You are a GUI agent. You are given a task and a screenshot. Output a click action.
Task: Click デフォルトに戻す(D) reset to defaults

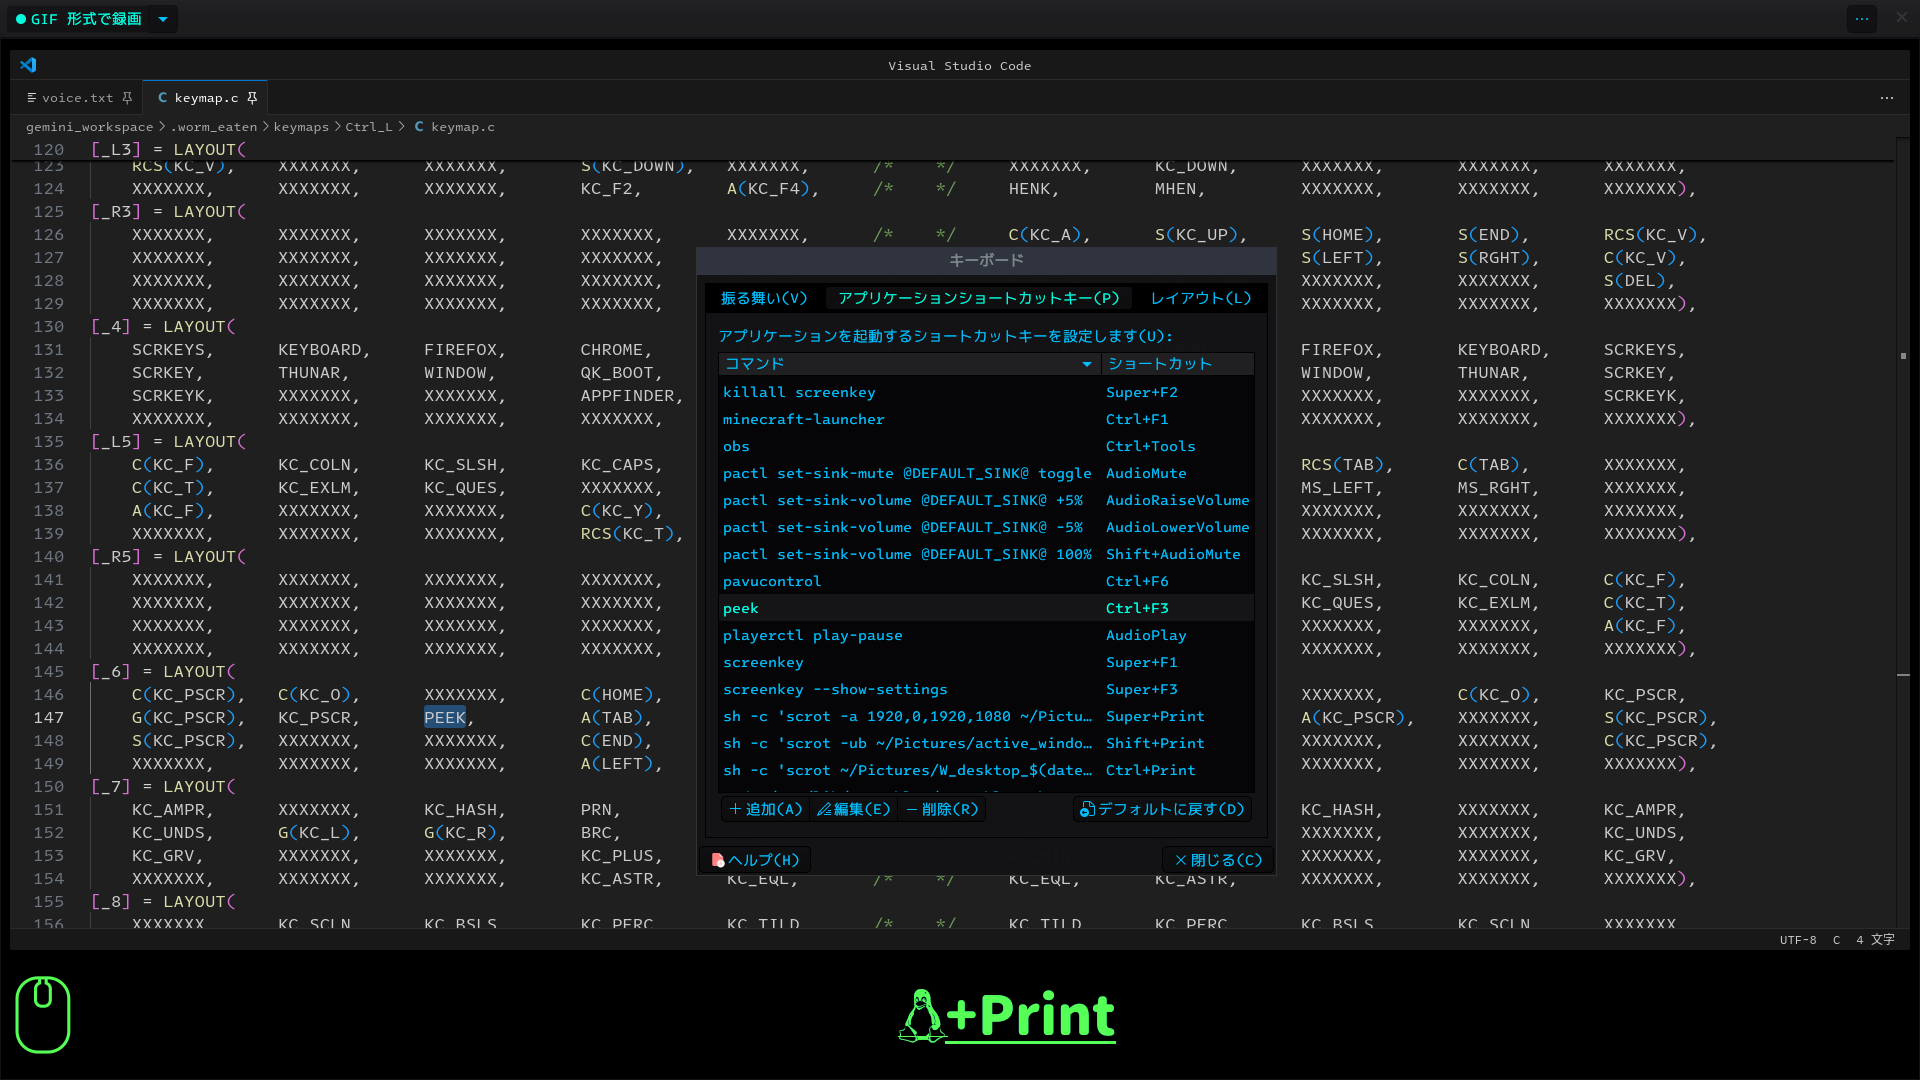1162,809
